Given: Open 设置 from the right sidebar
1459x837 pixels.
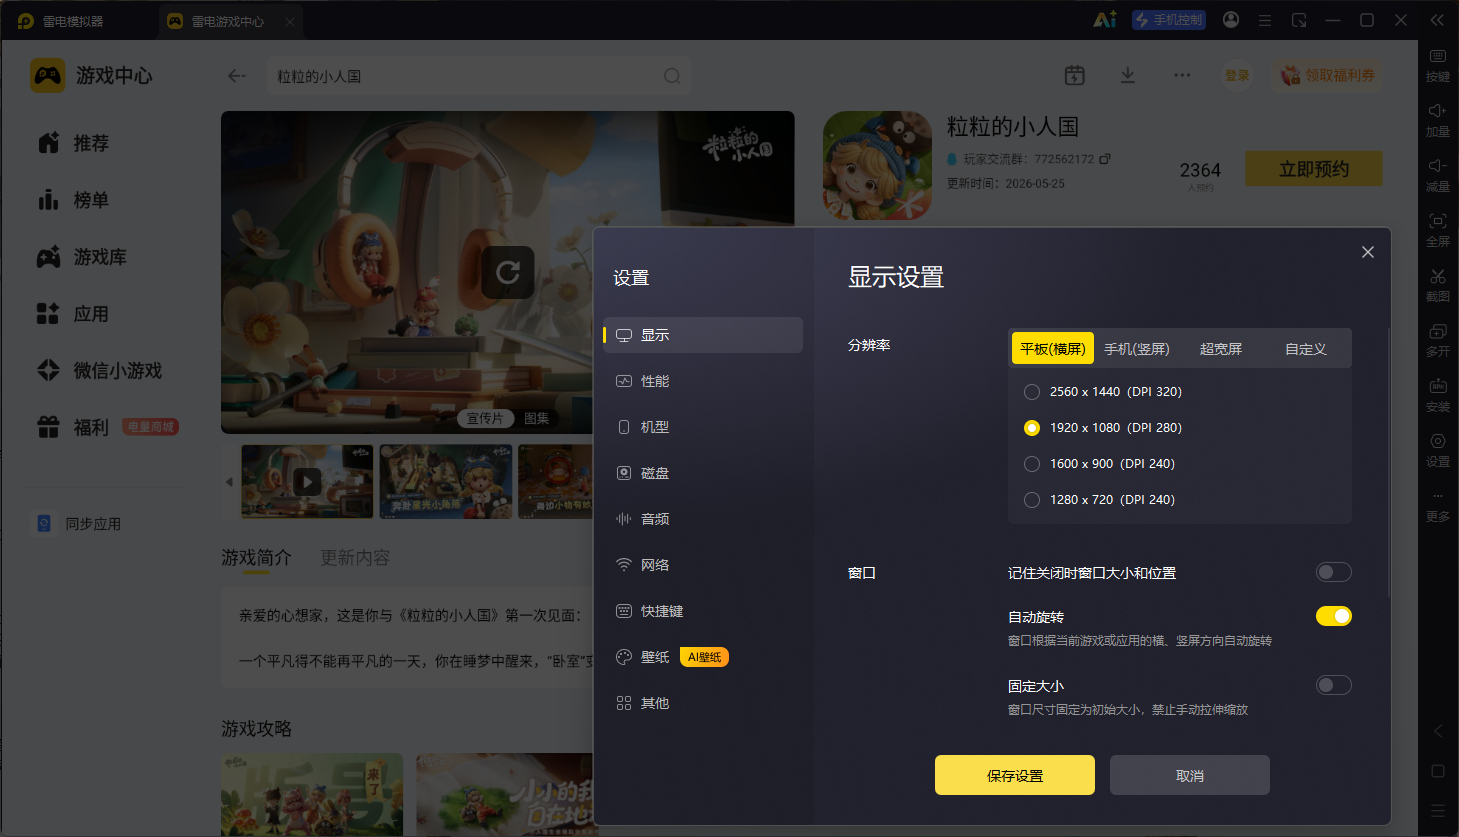Looking at the screenshot, I should point(1438,450).
